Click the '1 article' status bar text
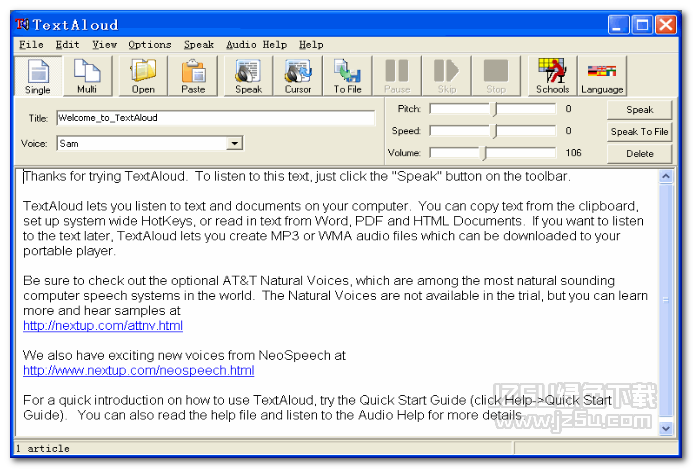Screen dimensions: 693x469 [43, 449]
